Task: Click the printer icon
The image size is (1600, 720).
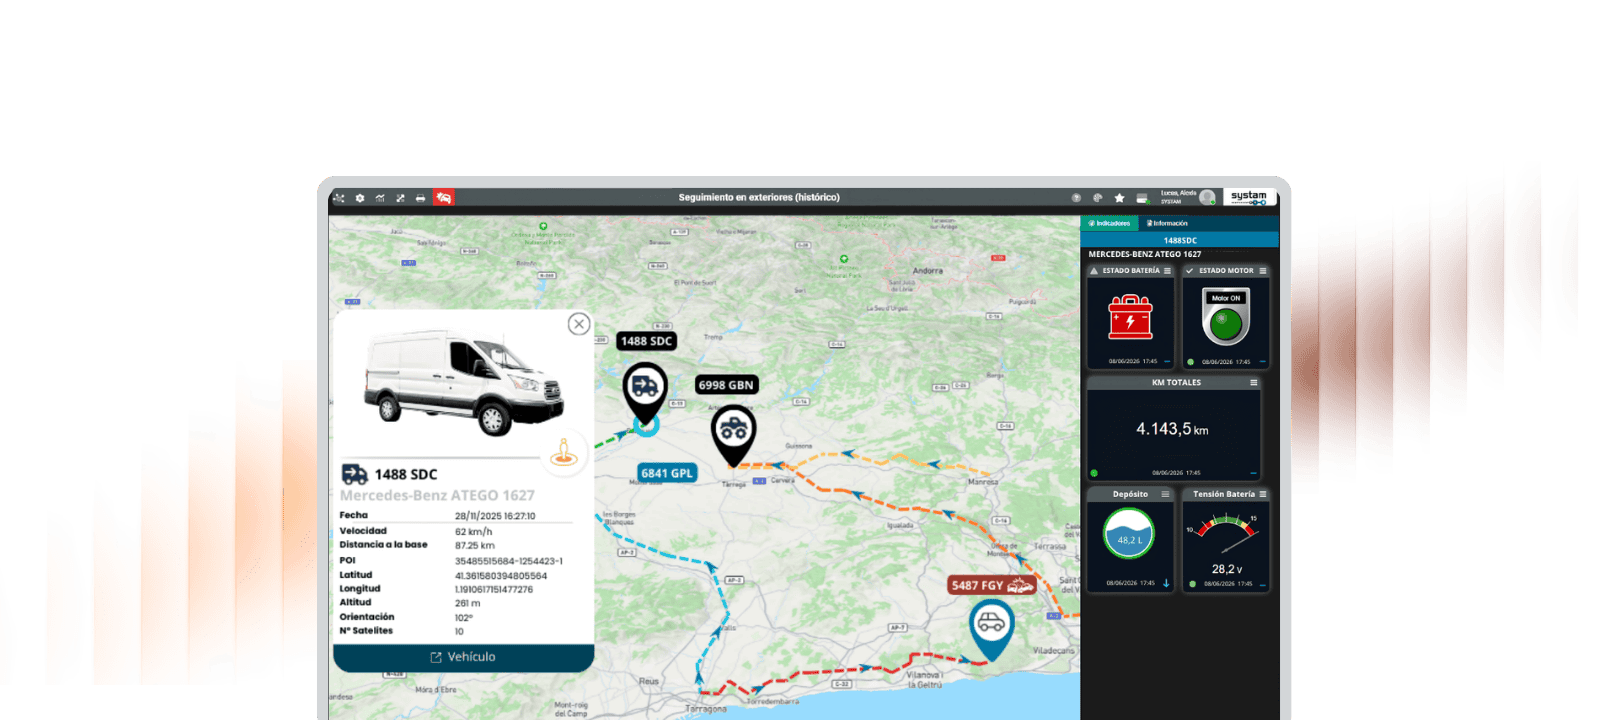Action: [420, 198]
